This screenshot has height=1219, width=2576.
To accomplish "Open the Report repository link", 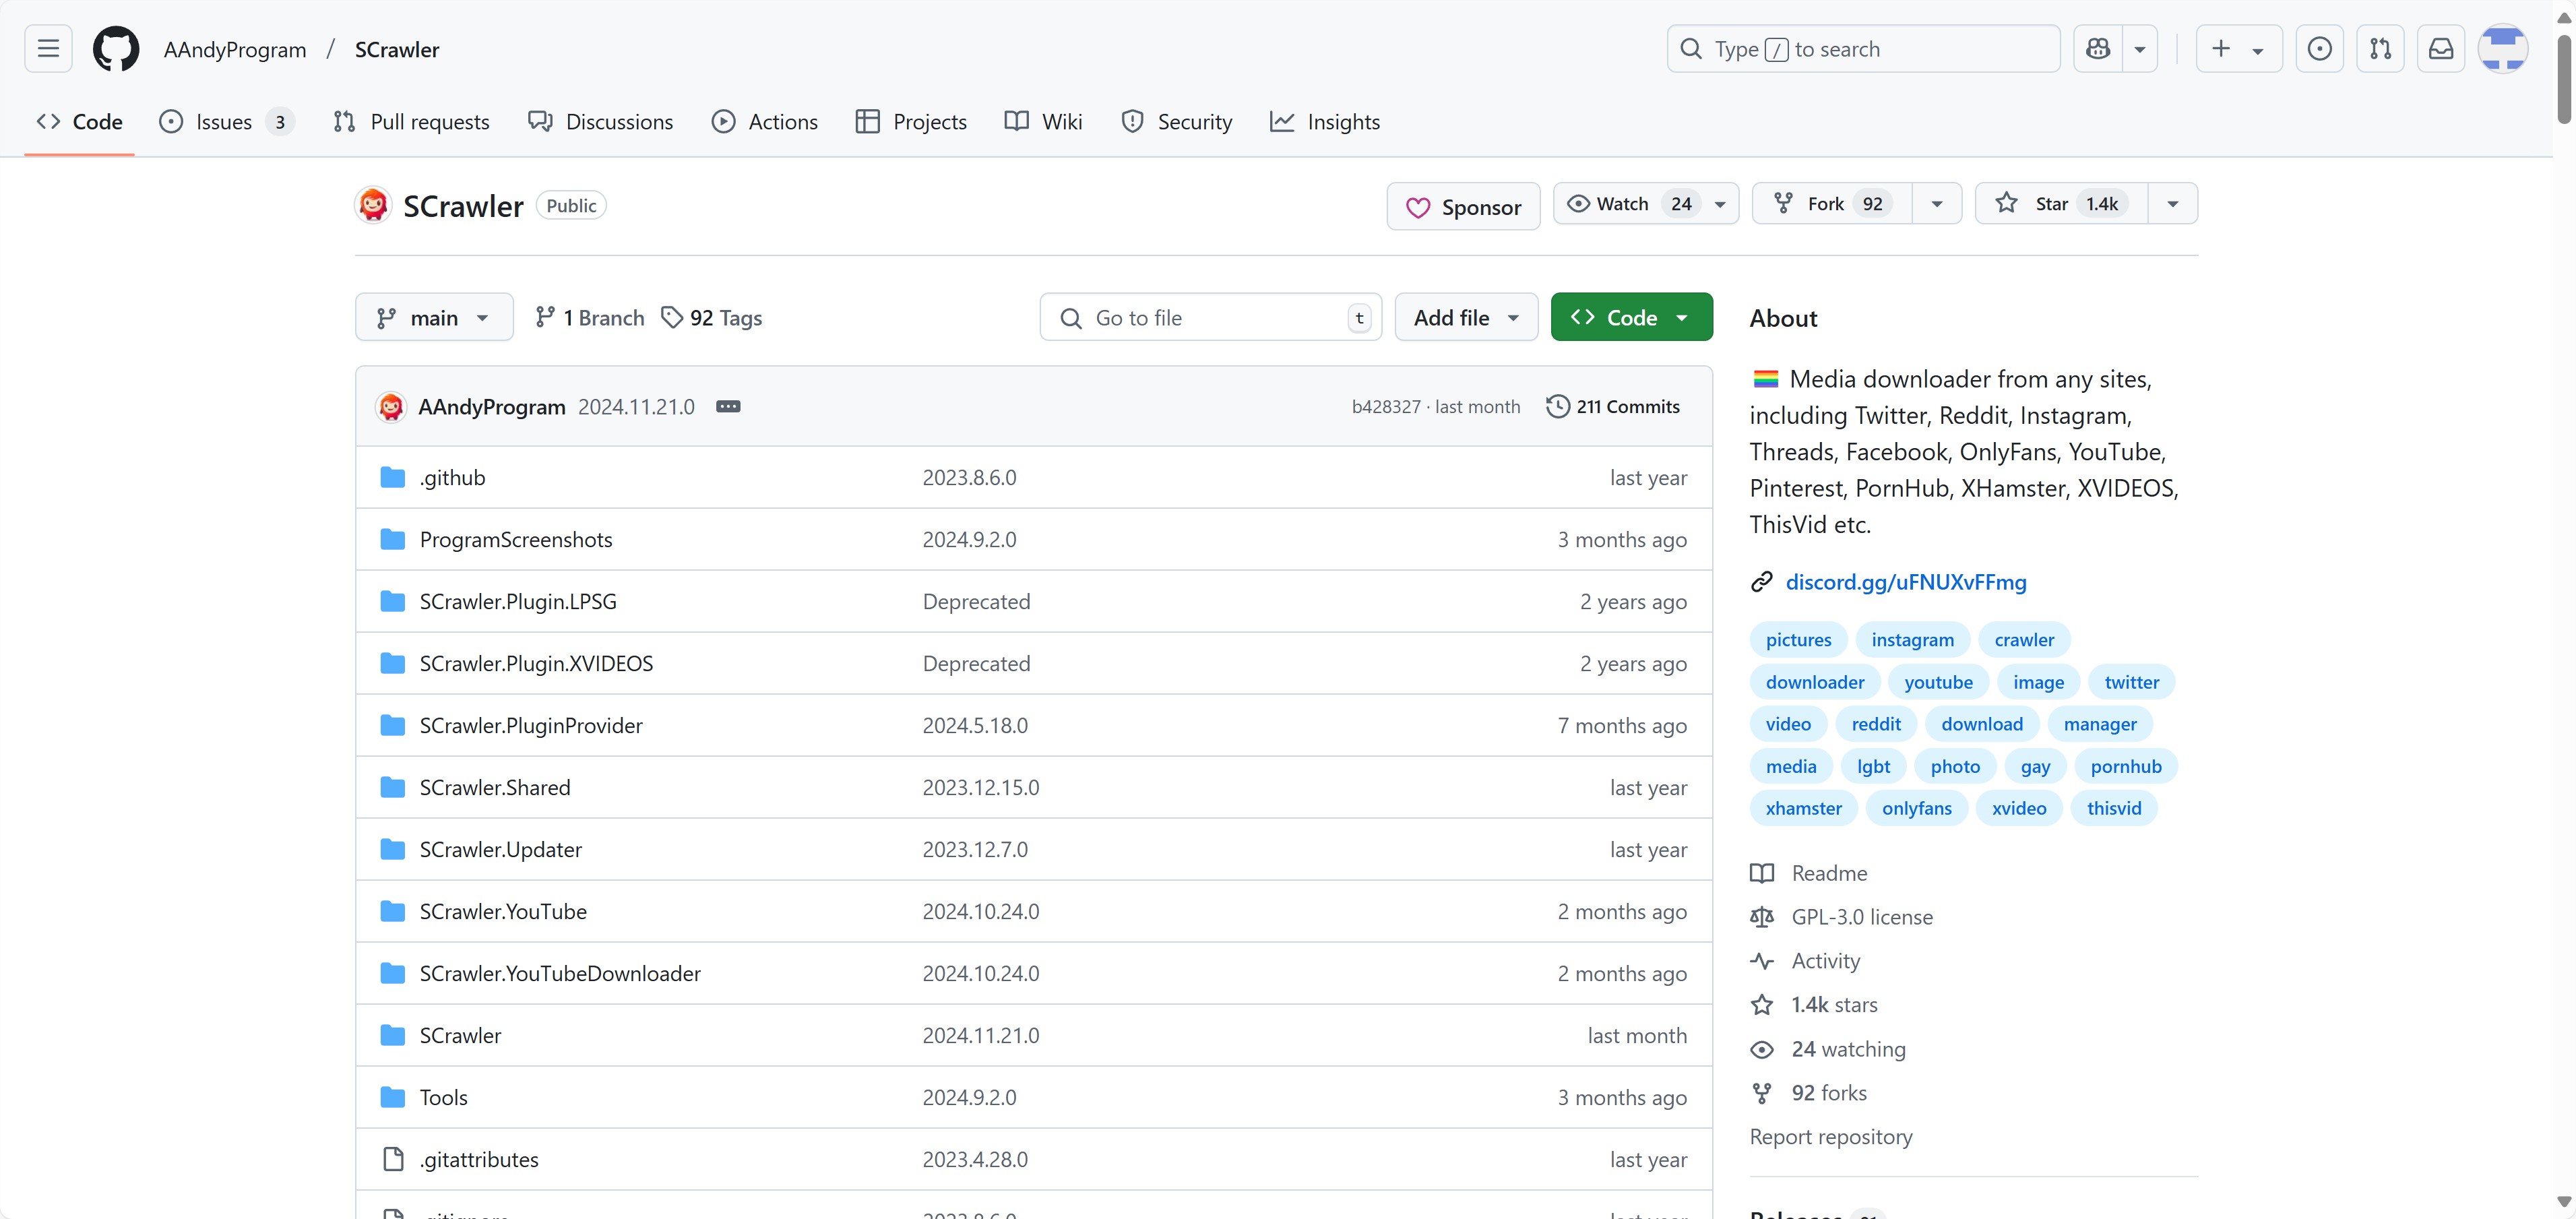I will (x=1830, y=1137).
